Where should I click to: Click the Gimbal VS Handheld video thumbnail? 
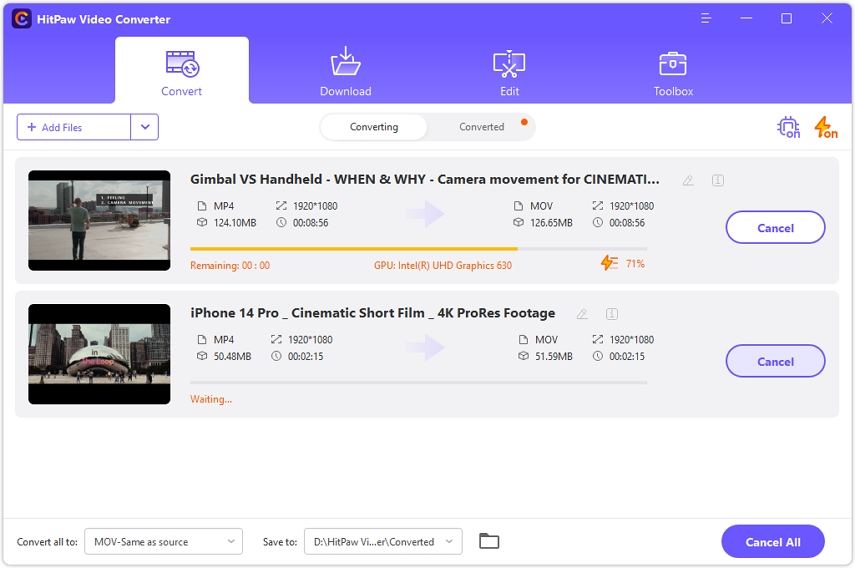click(99, 220)
